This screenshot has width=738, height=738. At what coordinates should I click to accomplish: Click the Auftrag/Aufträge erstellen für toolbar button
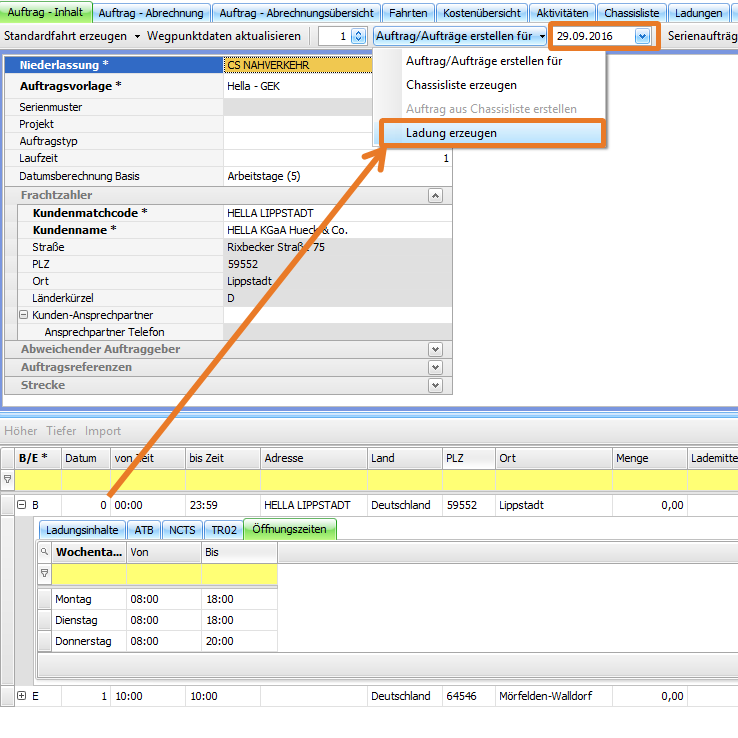coord(454,36)
